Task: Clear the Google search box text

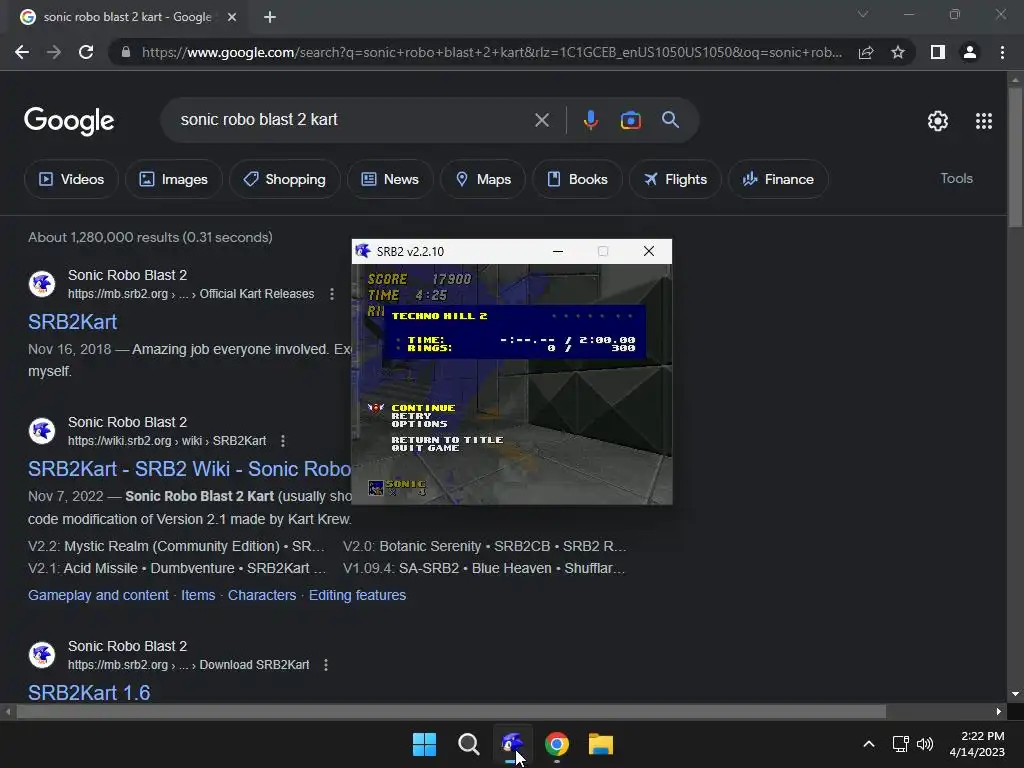Action: point(541,120)
